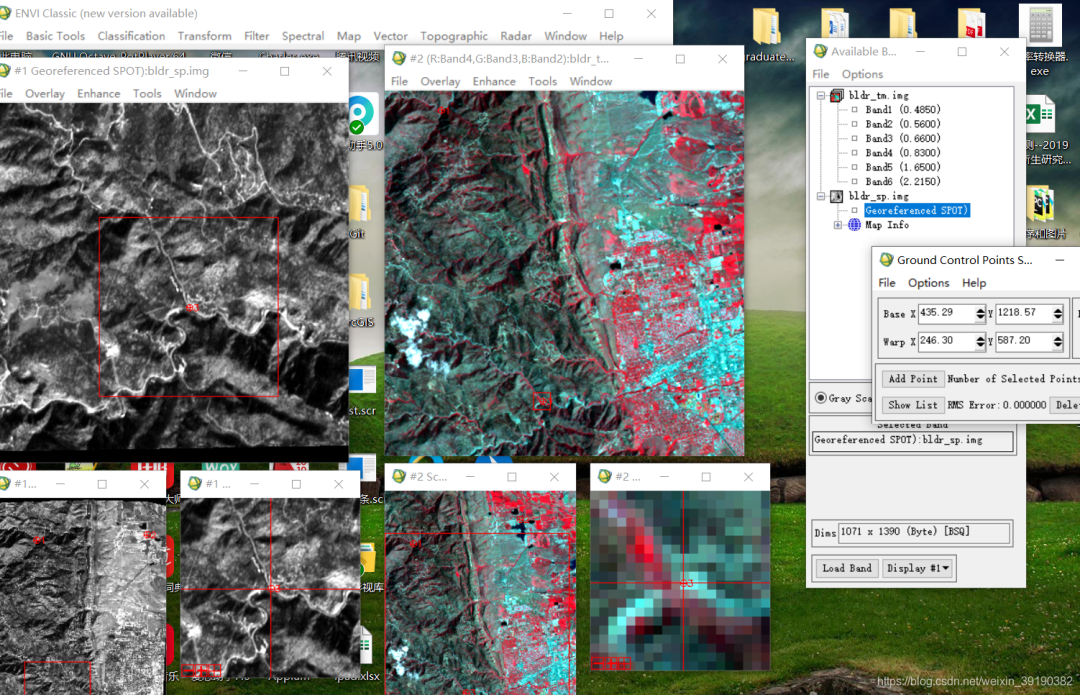Select Band2 (0.5600) radio box
The width and height of the screenshot is (1080, 695).
[x=855, y=124]
